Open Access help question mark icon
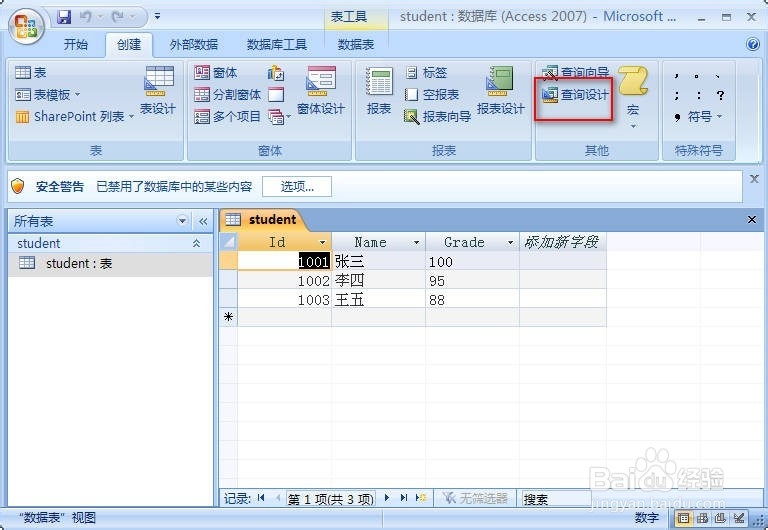Image resolution: width=768 pixels, height=530 pixels. pyautogui.click(x=752, y=44)
